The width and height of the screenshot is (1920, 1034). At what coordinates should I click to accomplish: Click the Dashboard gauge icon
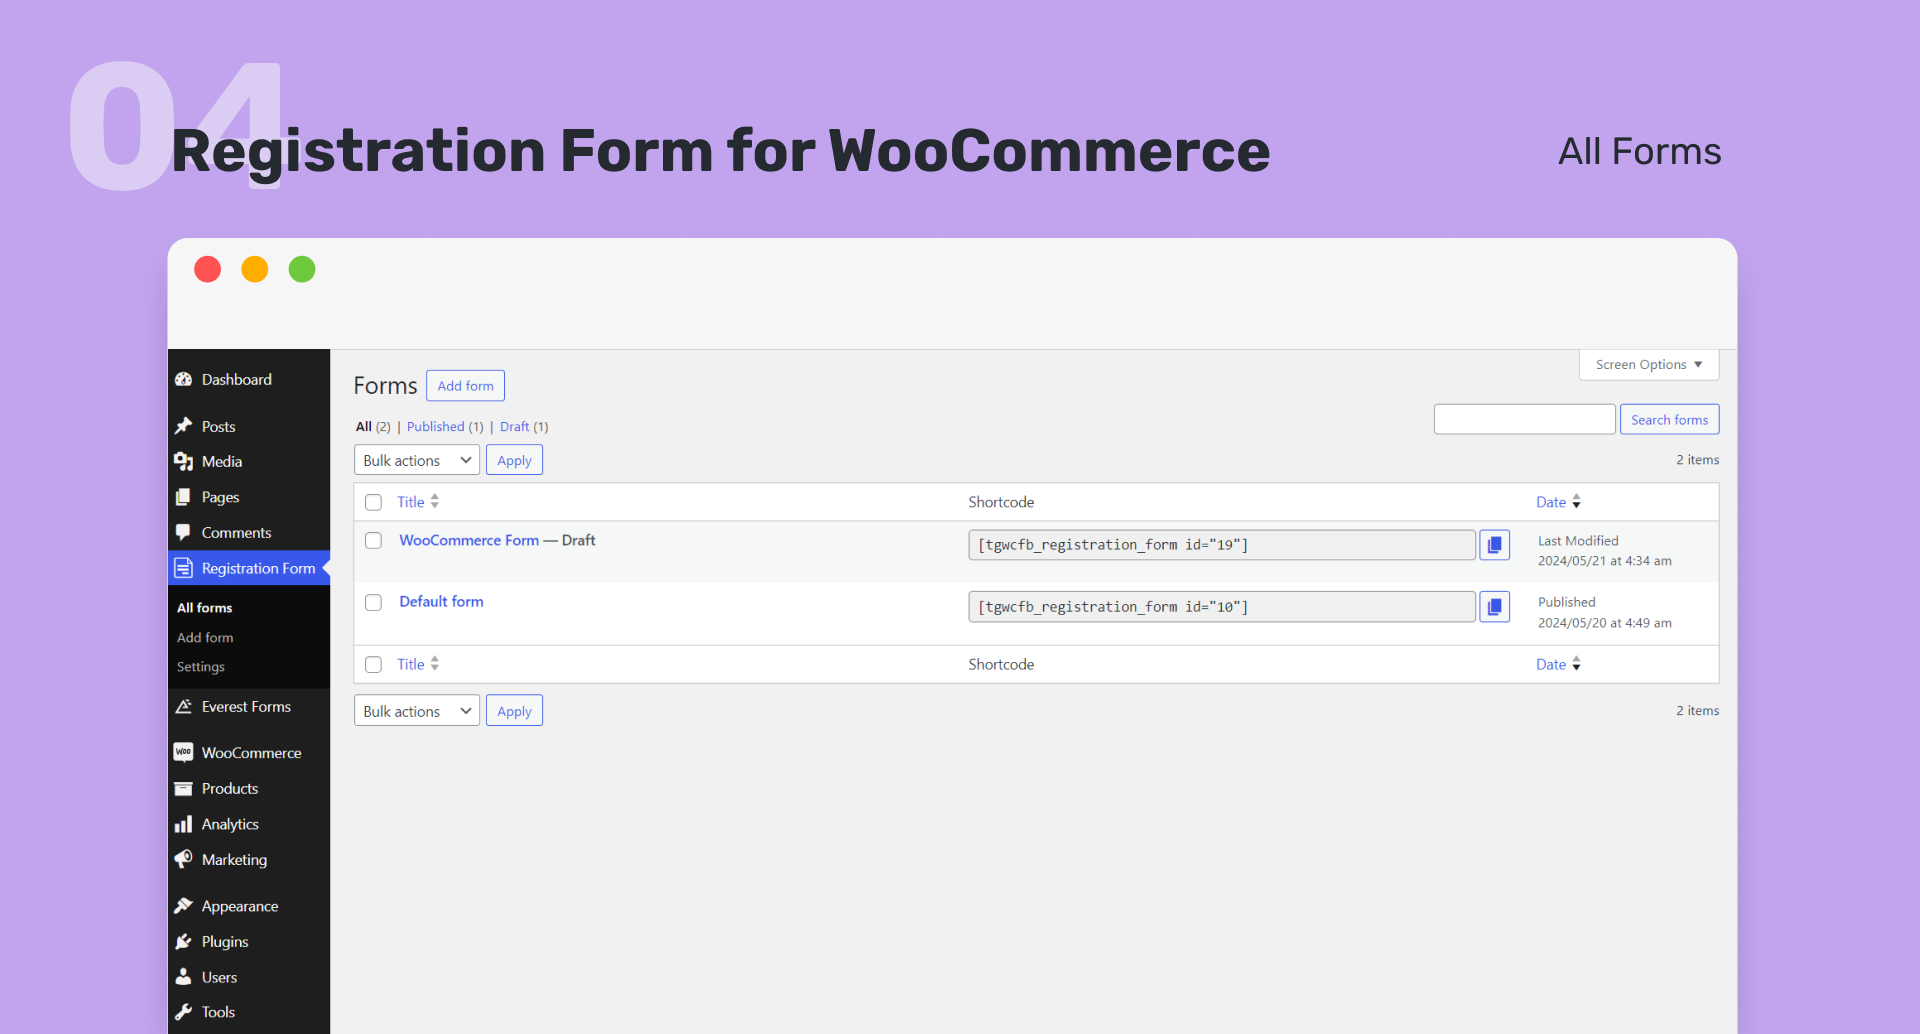click(184, 380)
